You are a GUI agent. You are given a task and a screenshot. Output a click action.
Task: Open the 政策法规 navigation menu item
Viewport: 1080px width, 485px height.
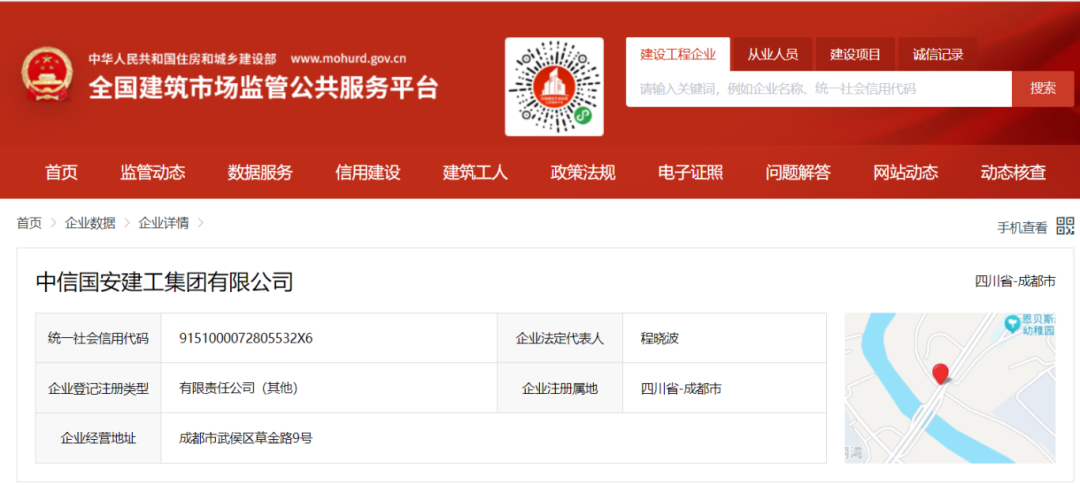583,172
